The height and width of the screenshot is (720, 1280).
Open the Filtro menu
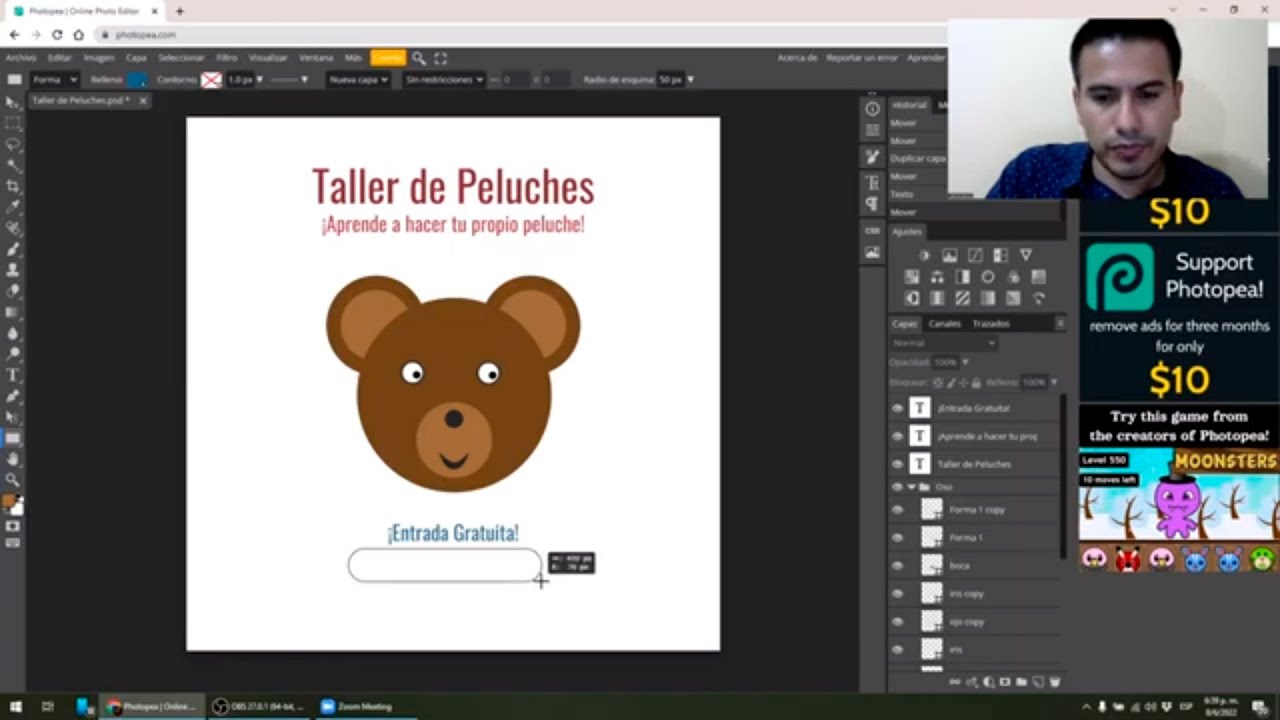pos(227,58)
